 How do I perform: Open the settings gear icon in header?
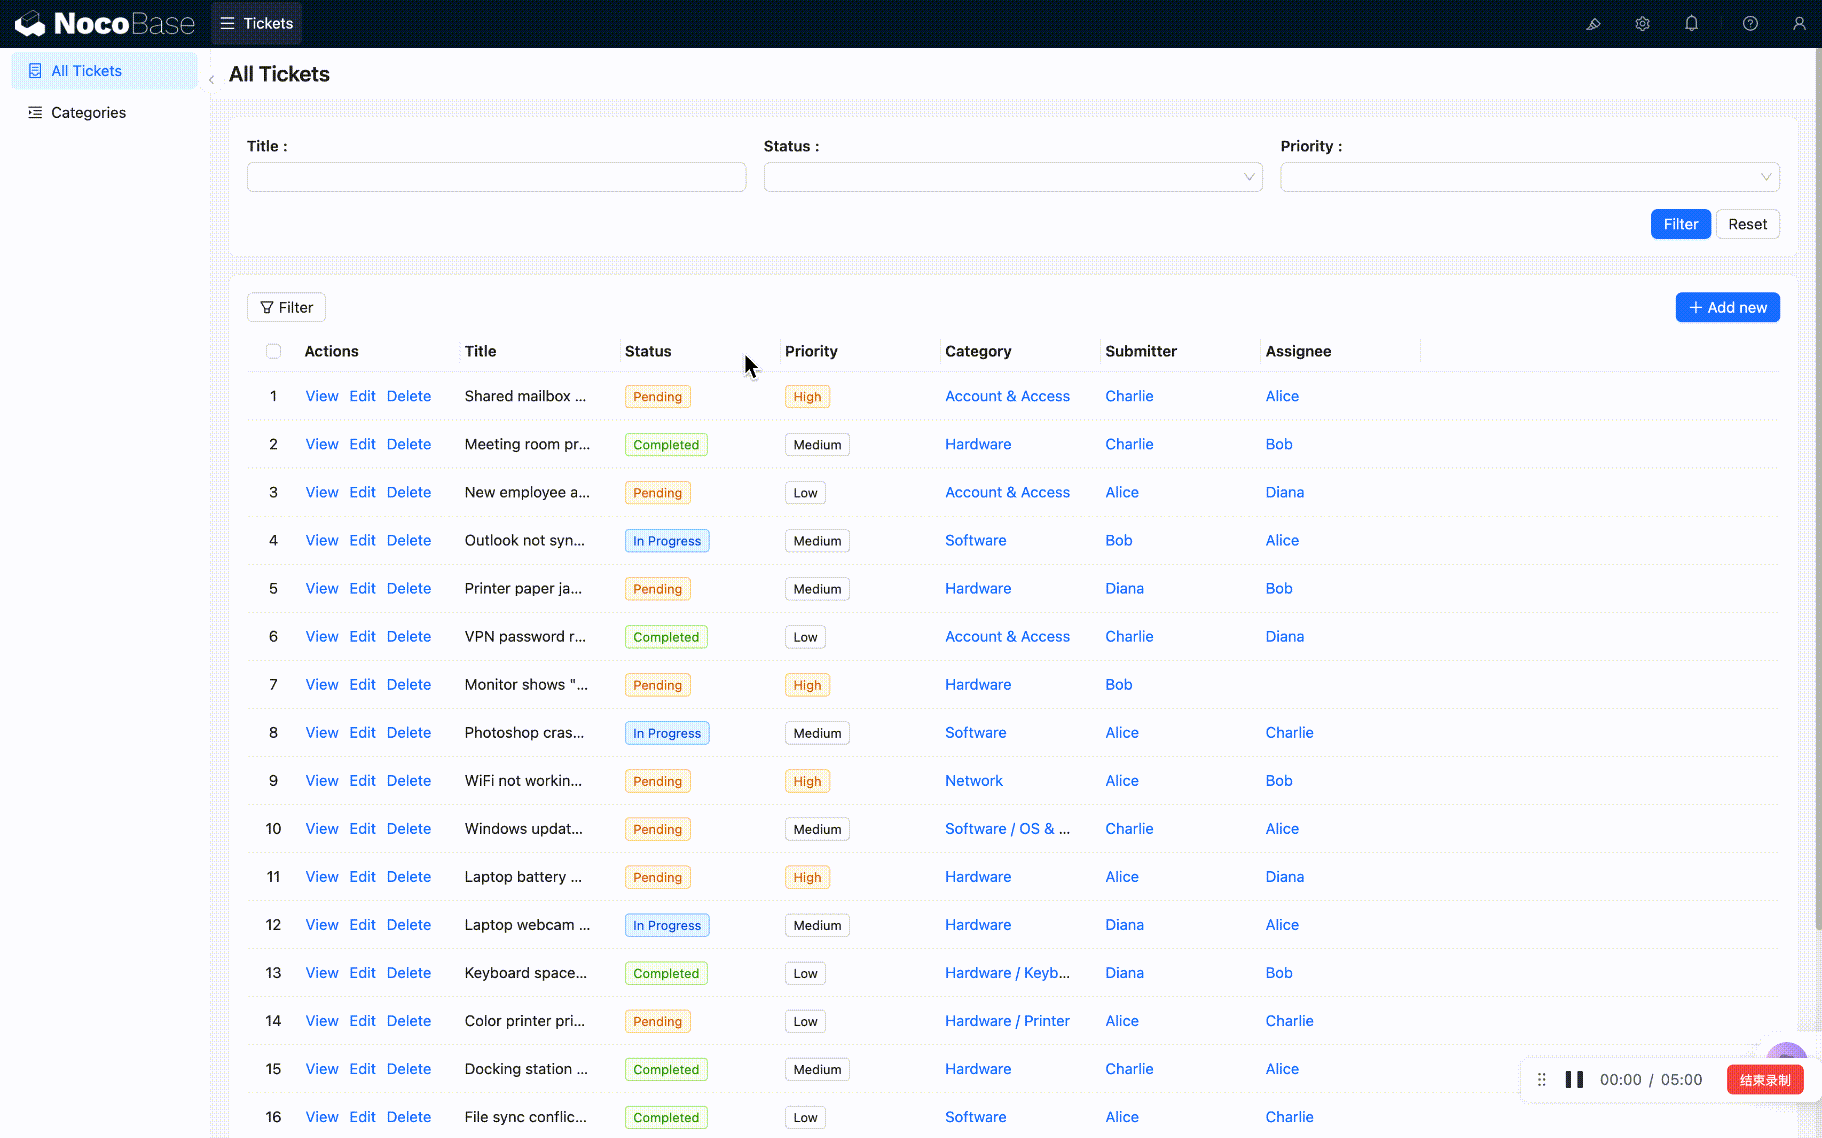pos(1642,24)
